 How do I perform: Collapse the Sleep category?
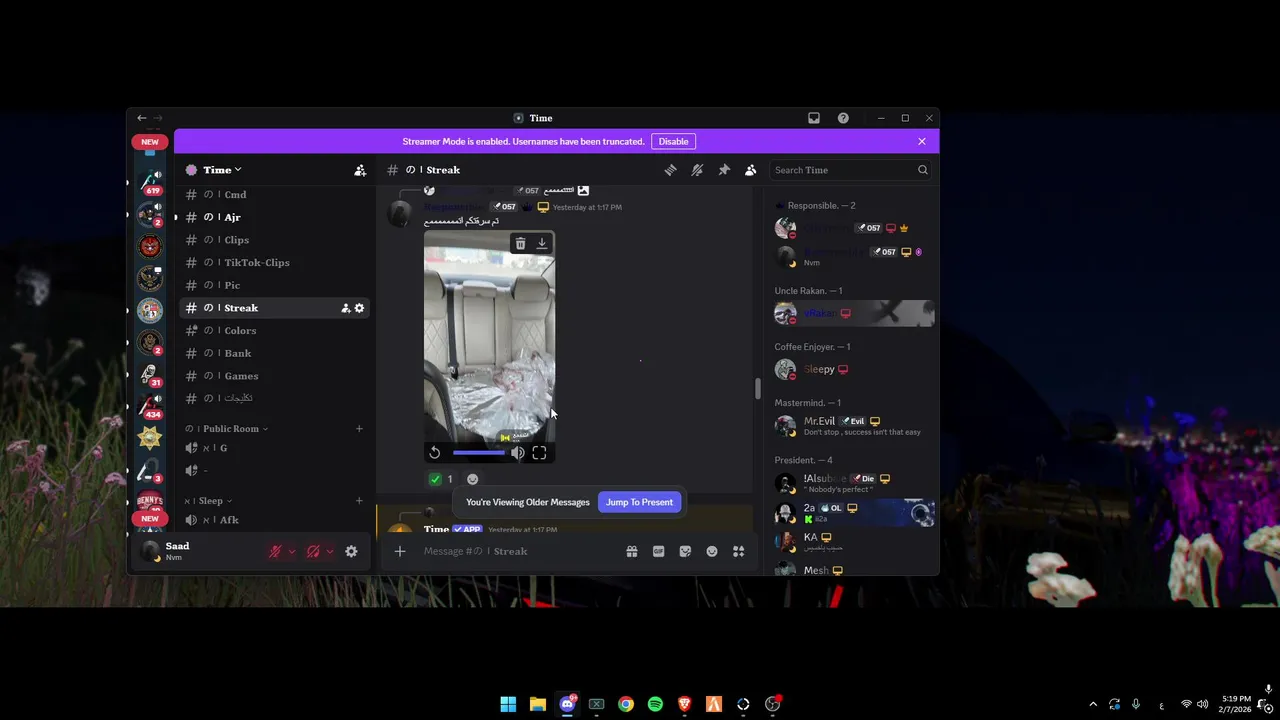pos(209,501)
